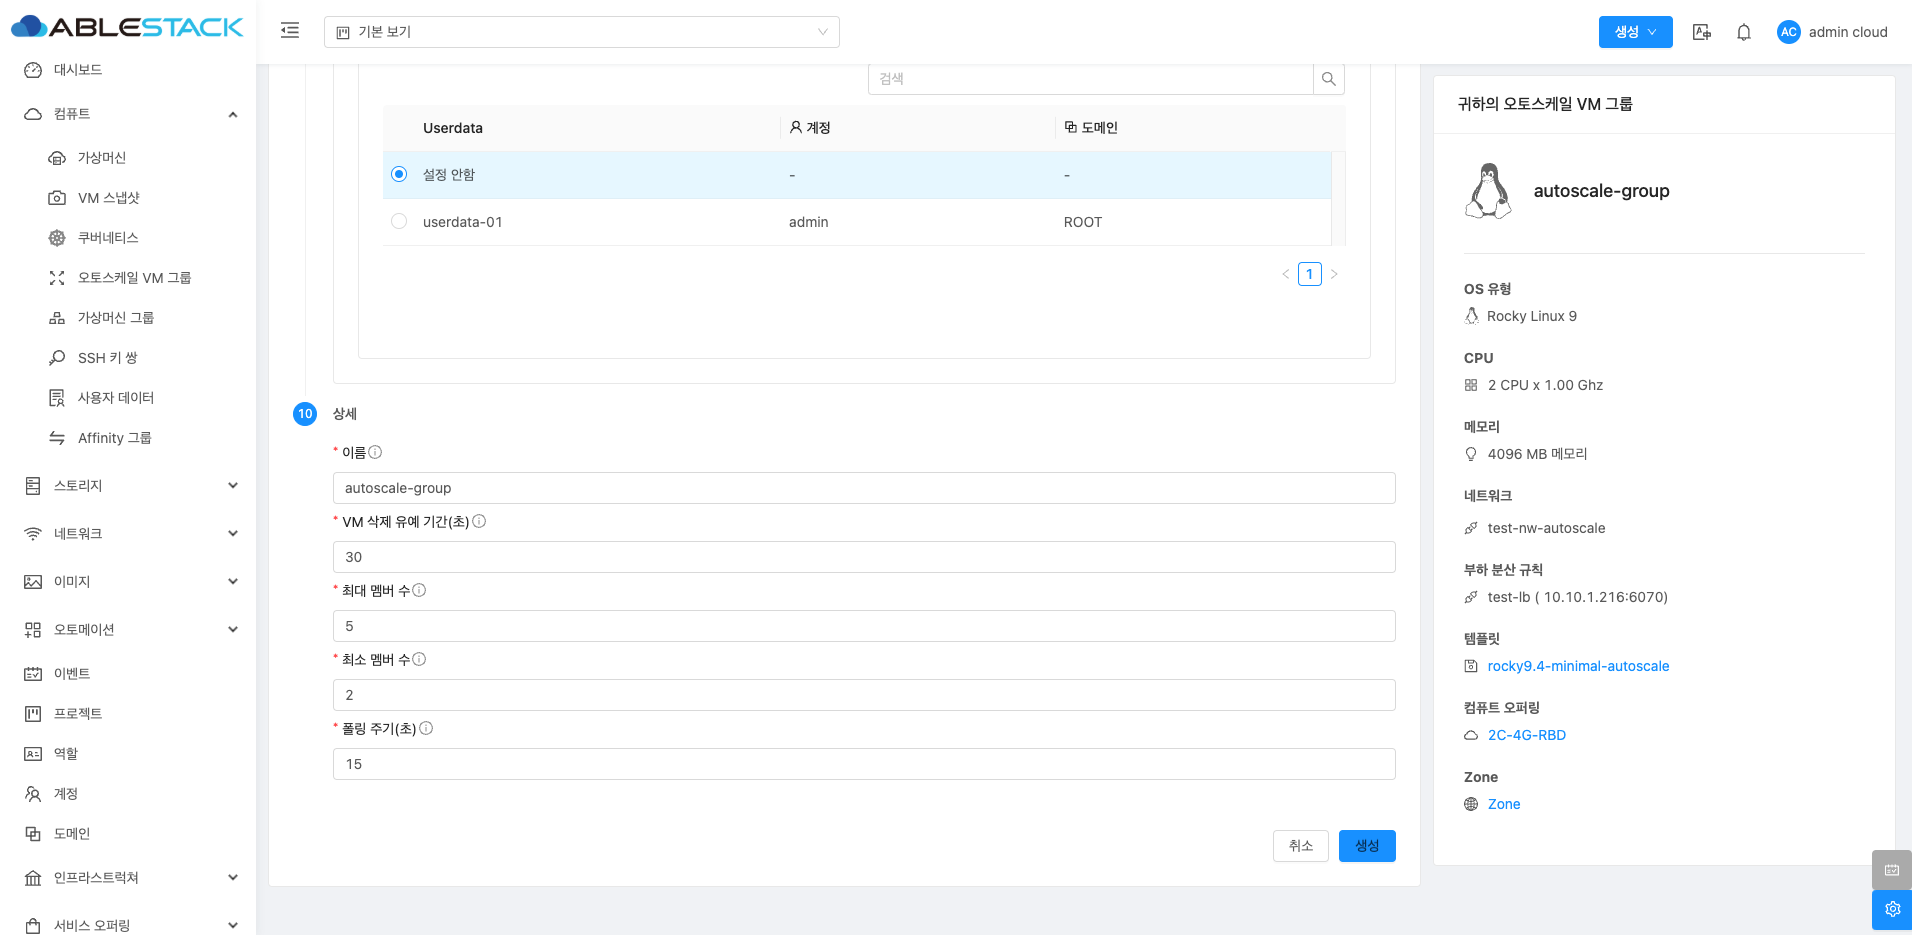Click the 최대 멤버 수 input field
Image resolution: width=1912 pixels, height=935 pixels.
(x=863, y=626)
